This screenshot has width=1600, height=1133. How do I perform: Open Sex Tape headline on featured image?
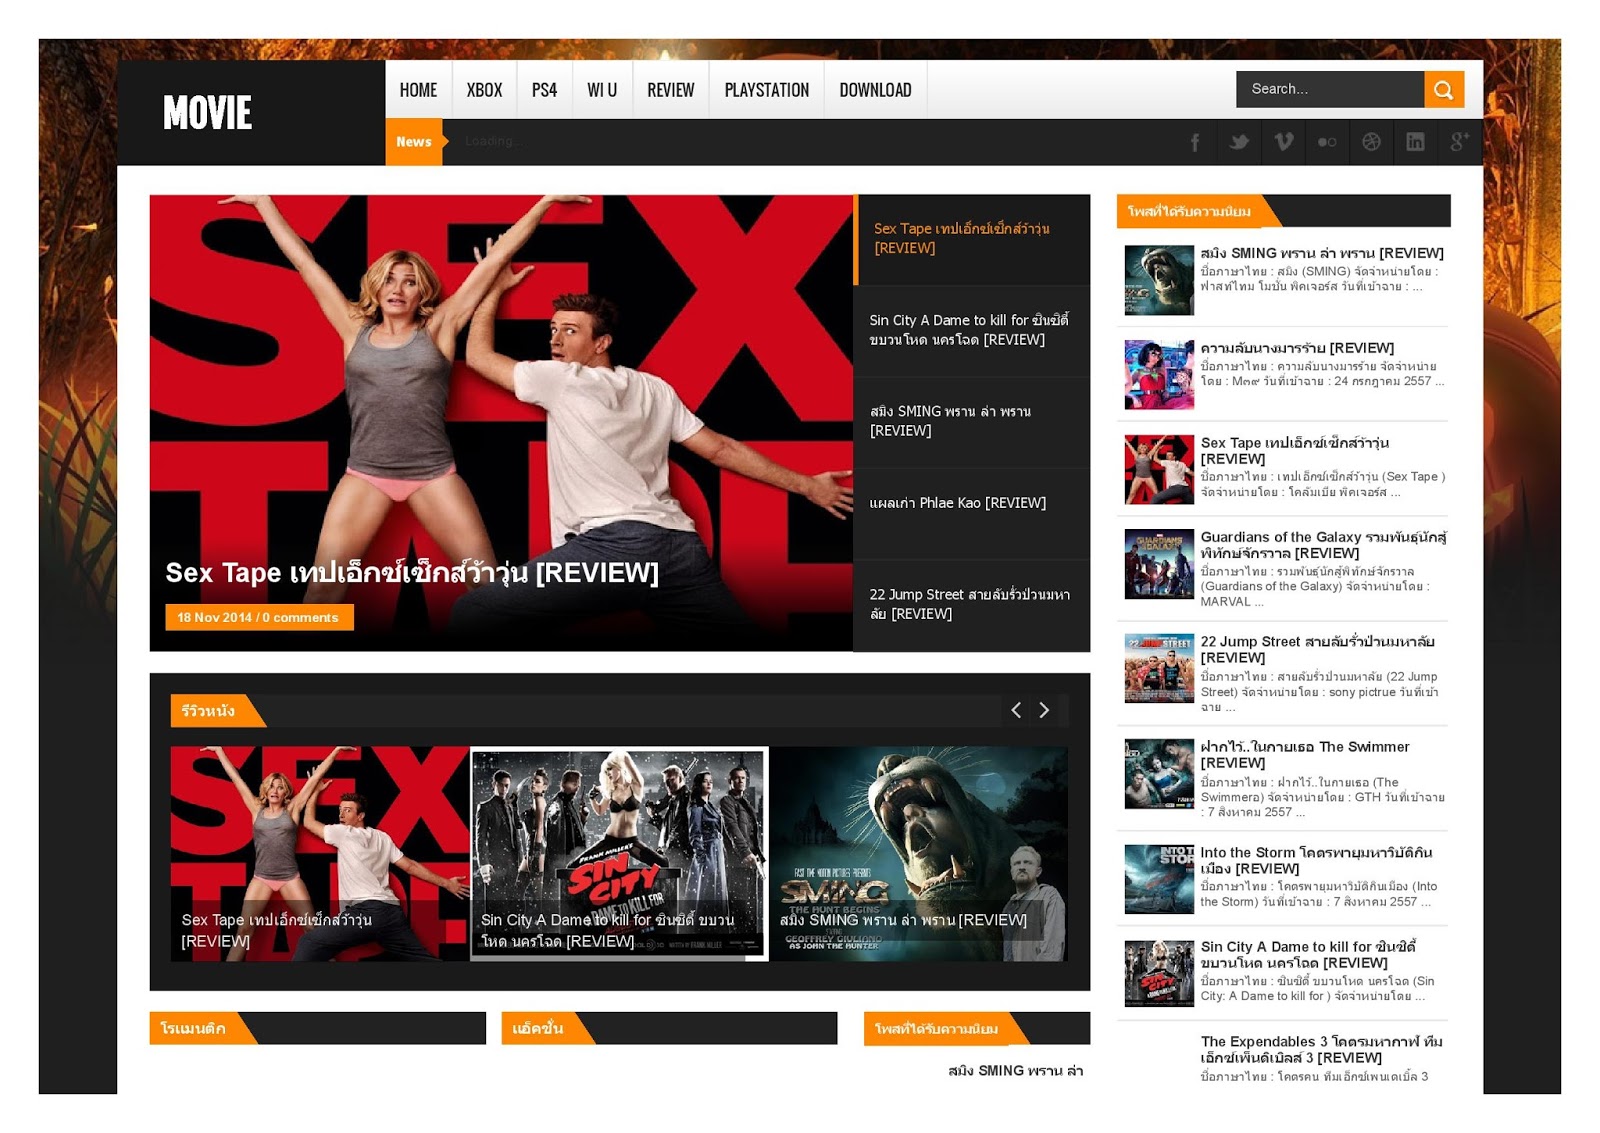(412, 573)
